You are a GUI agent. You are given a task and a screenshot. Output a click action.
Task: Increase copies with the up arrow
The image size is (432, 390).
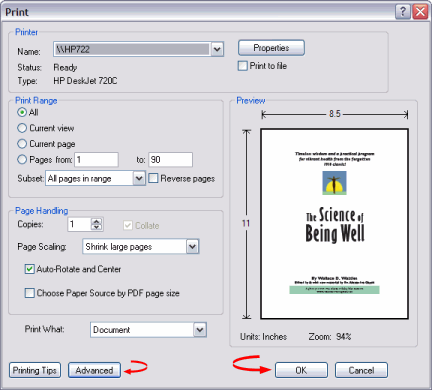tap(96, 221)
